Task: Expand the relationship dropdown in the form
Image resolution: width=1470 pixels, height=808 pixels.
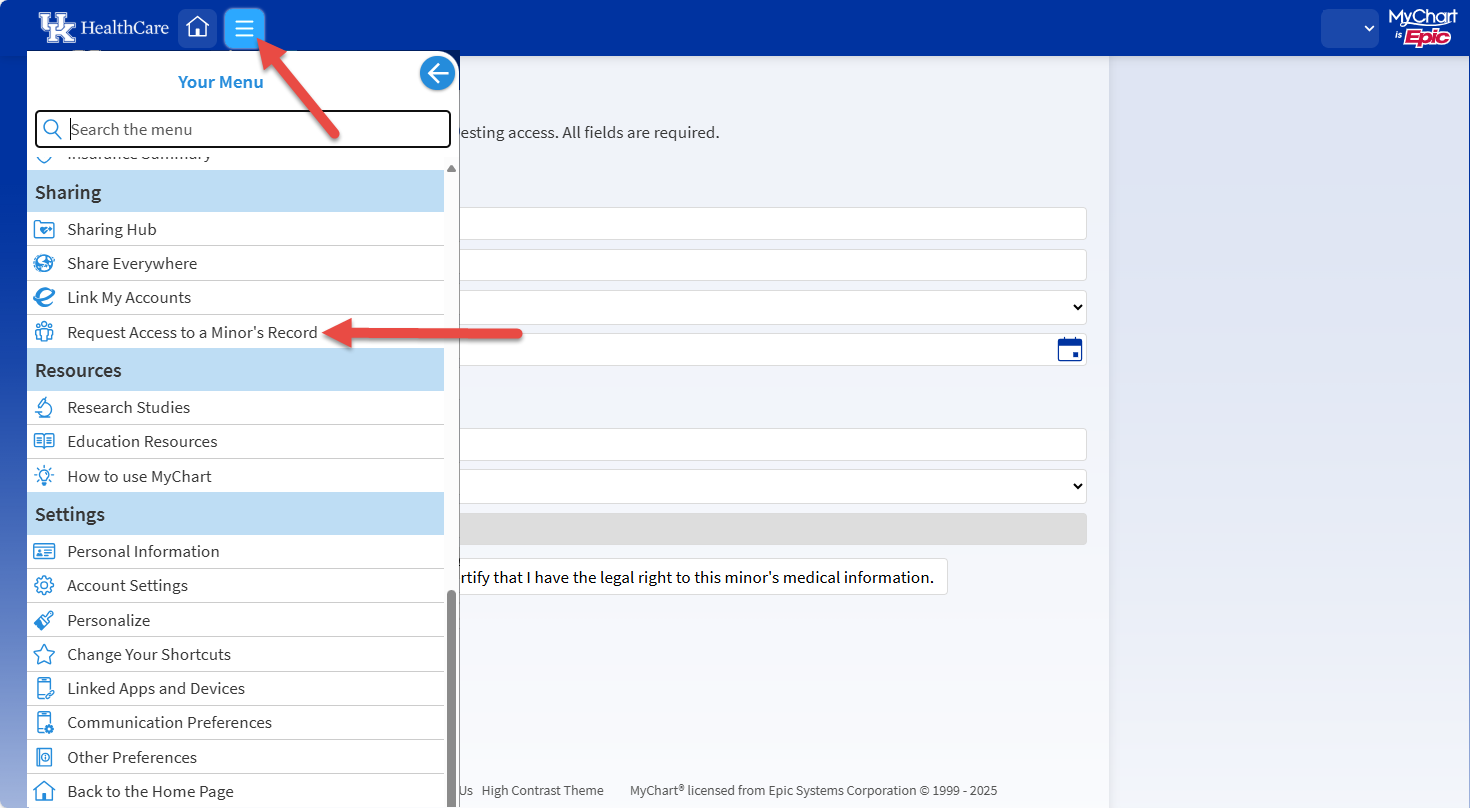Action: (1078, 307)
